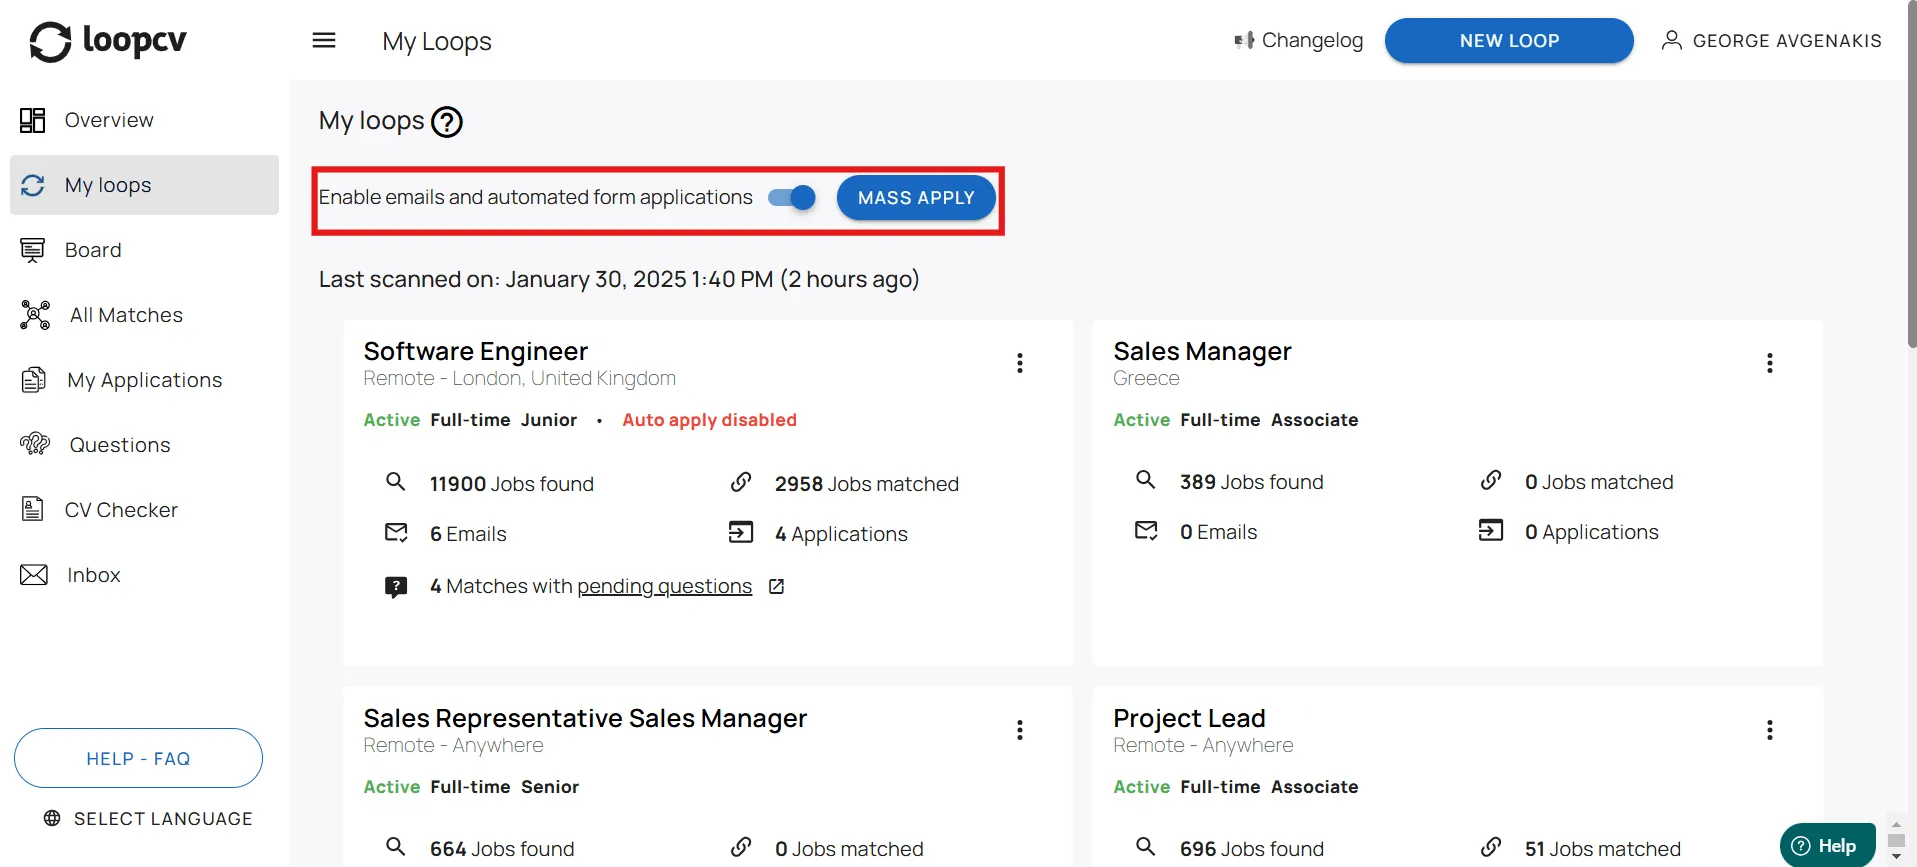Viewport: 1917px width, 867px height.
Task: Open the hamburger menu icon
Action: pos(324,40)
